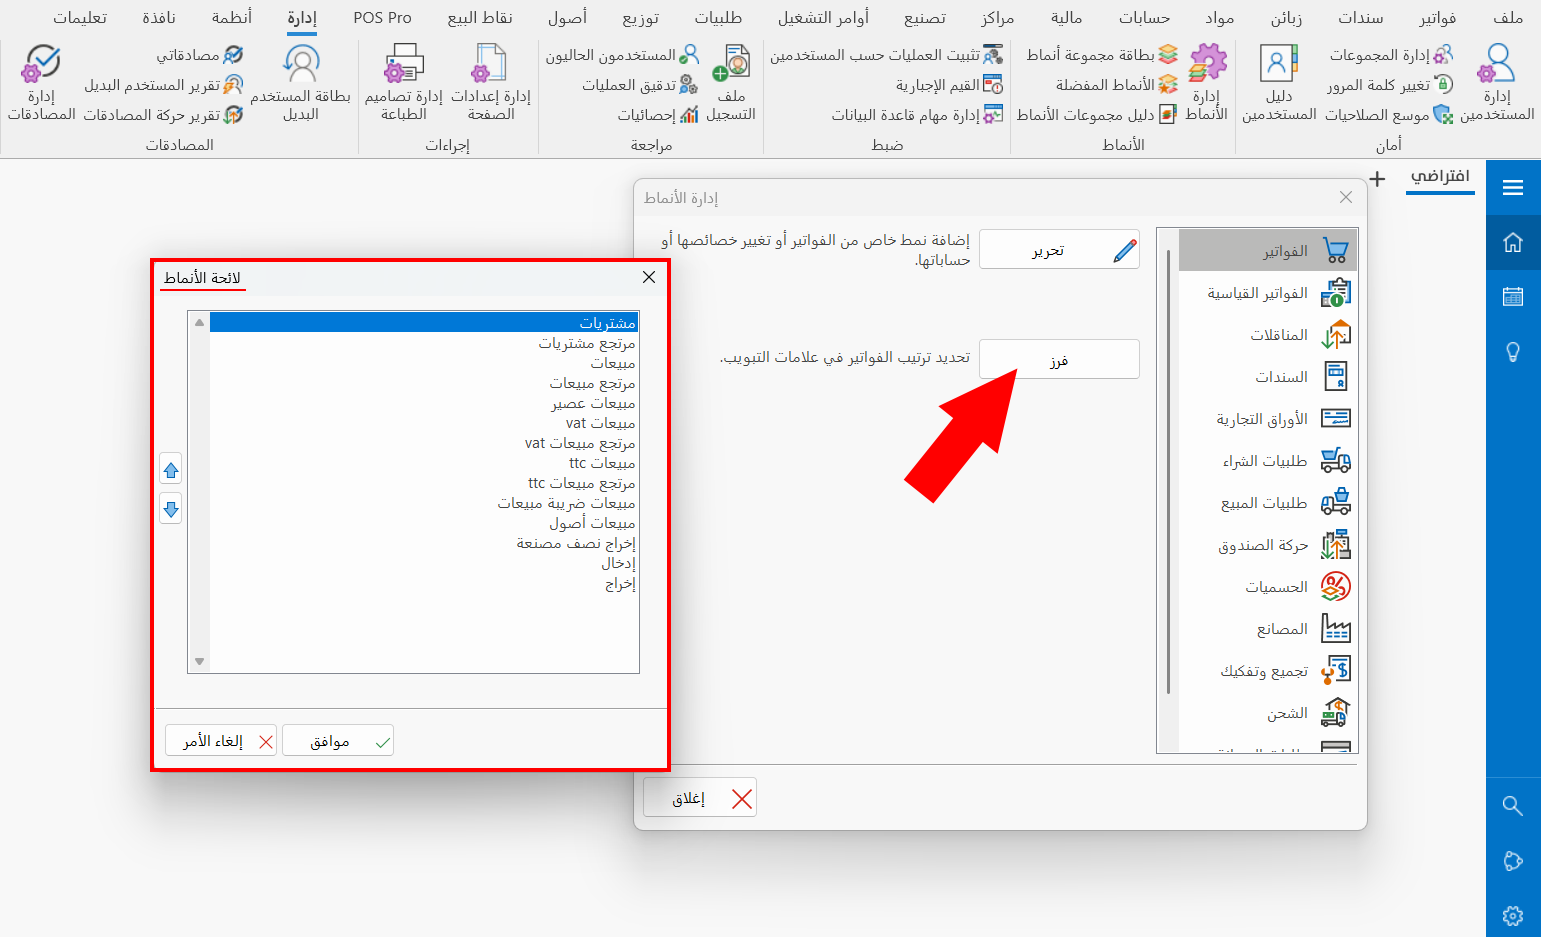The width and height of the screenshot is (1541, 937).
Task: Click the category list scrollbar in إدارة الأنماط
Action: (x=1168, y=471)
